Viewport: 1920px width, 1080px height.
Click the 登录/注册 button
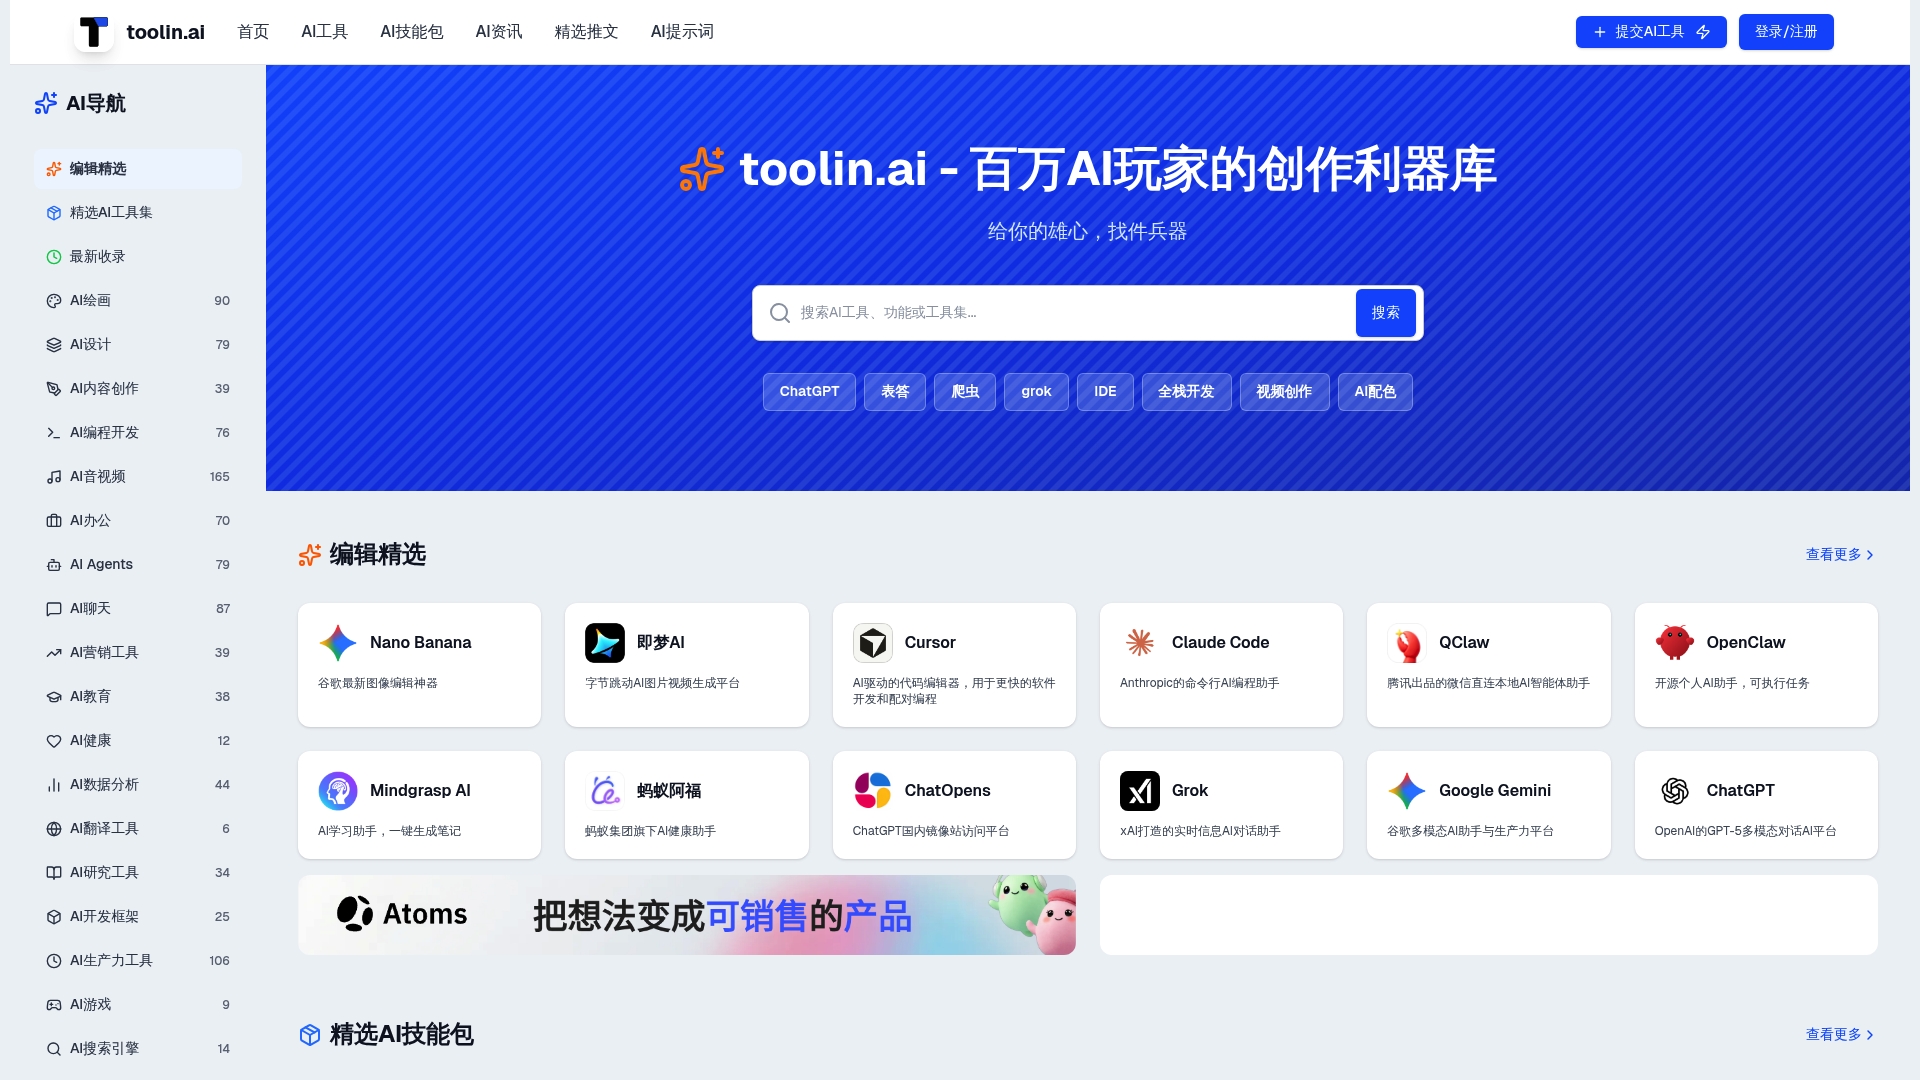point(1785,31)
